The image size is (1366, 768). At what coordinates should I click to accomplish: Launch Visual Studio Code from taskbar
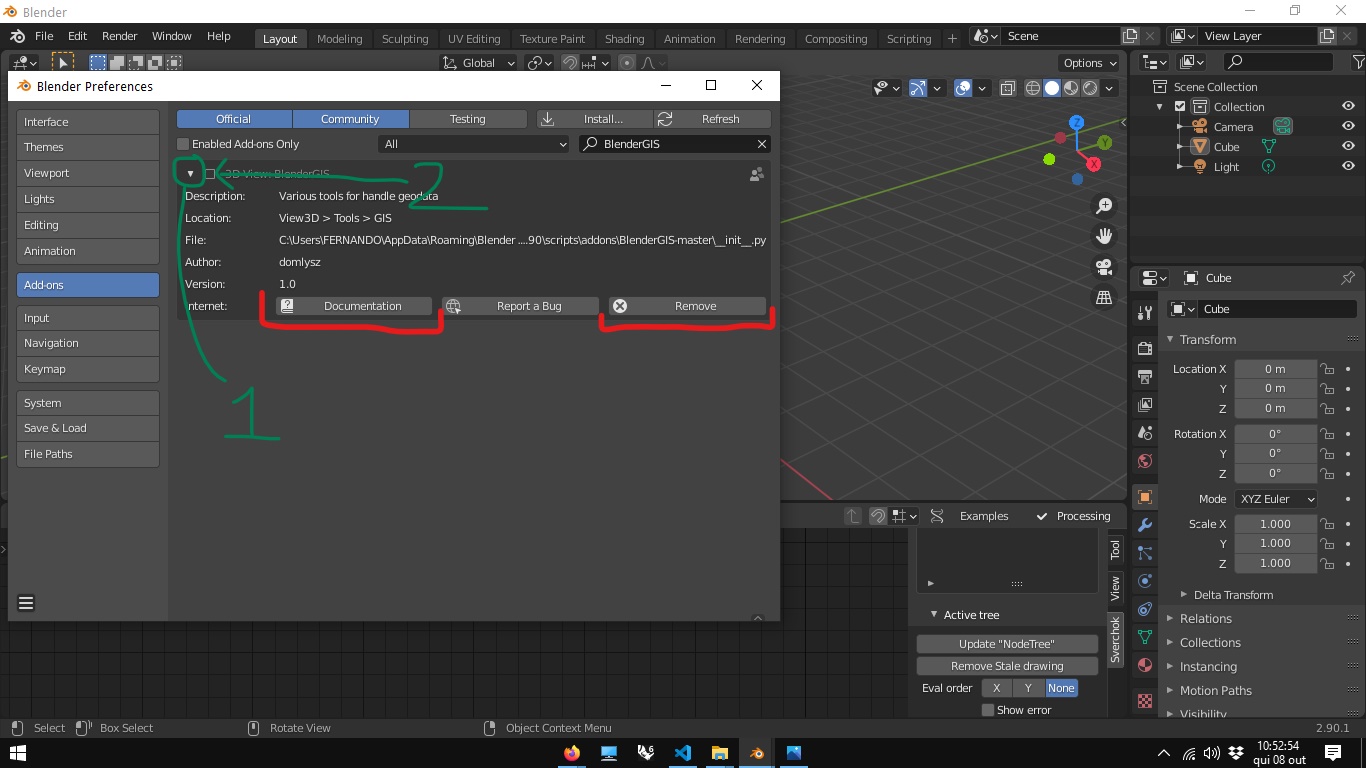[683, 753]
